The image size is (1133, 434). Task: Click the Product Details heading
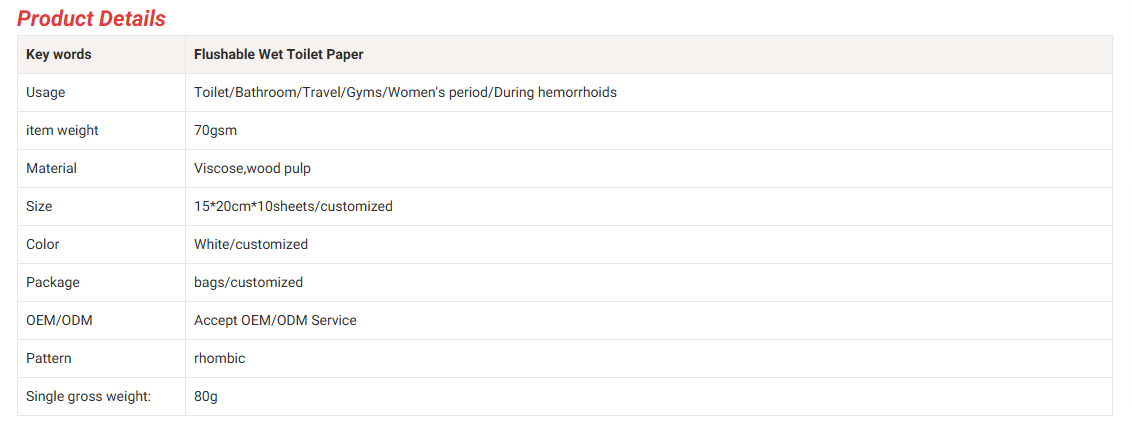91,18
